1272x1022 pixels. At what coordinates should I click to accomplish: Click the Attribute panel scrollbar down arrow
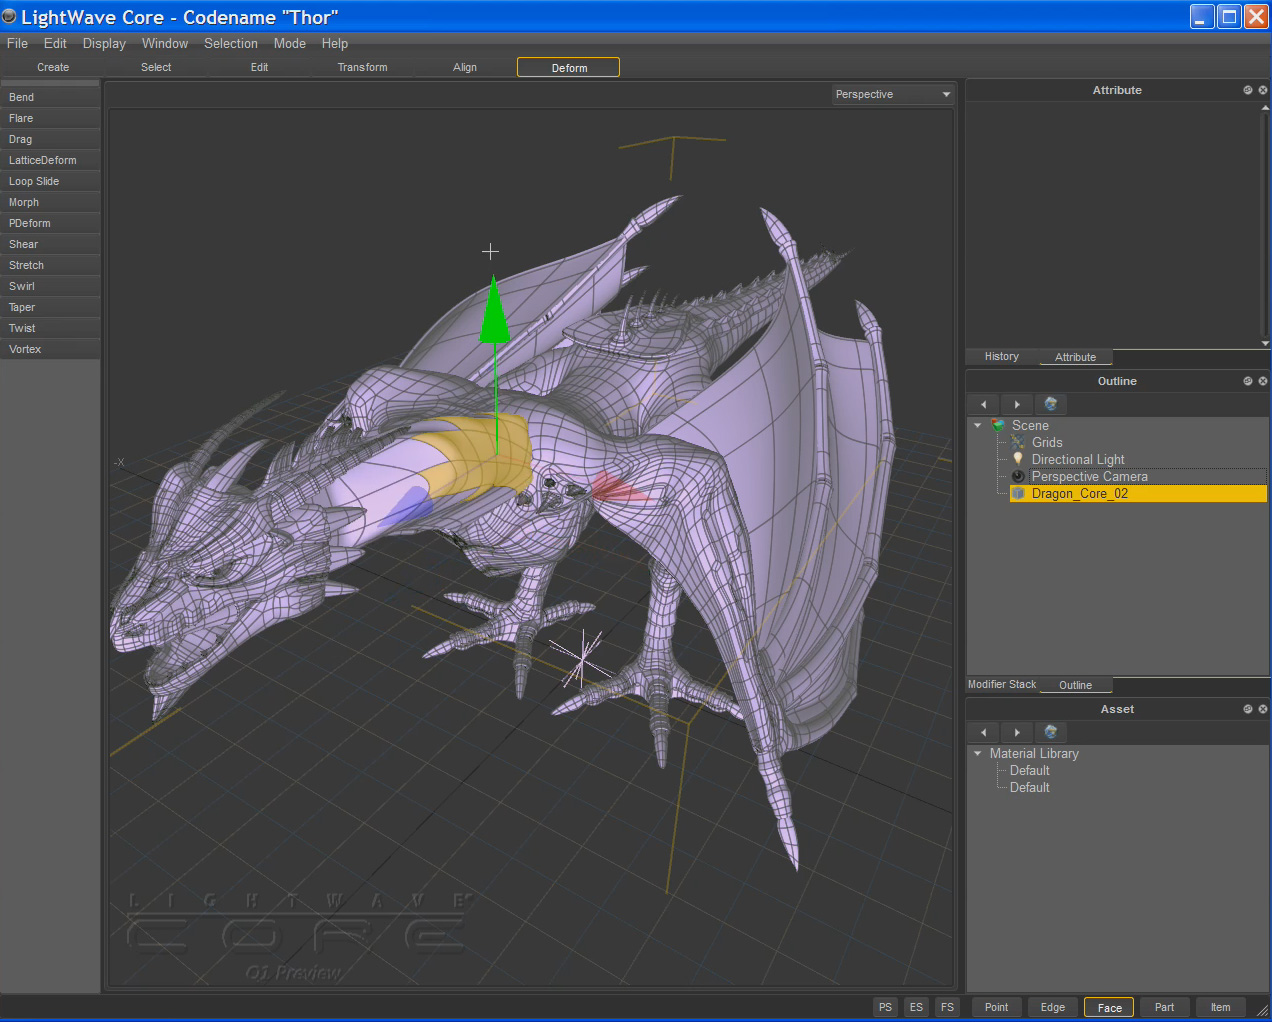point(1265,343)
